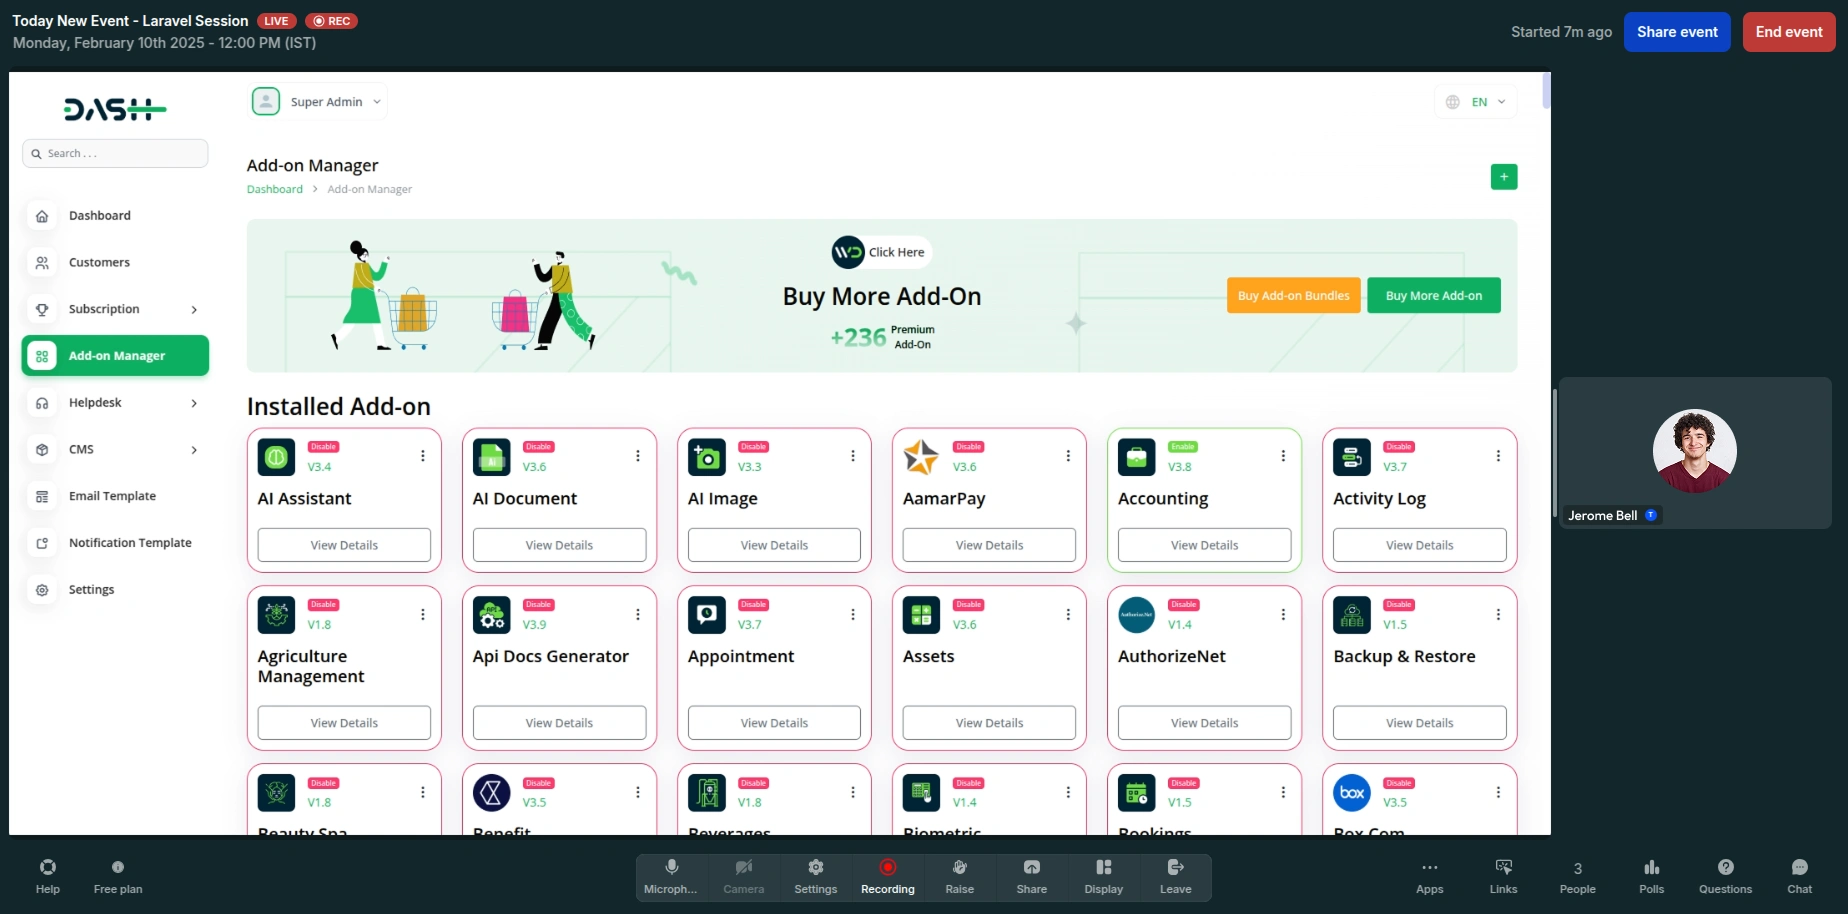The image size is (1848, 914).
Task: Raise your hand
Action: tap(959, 876)
